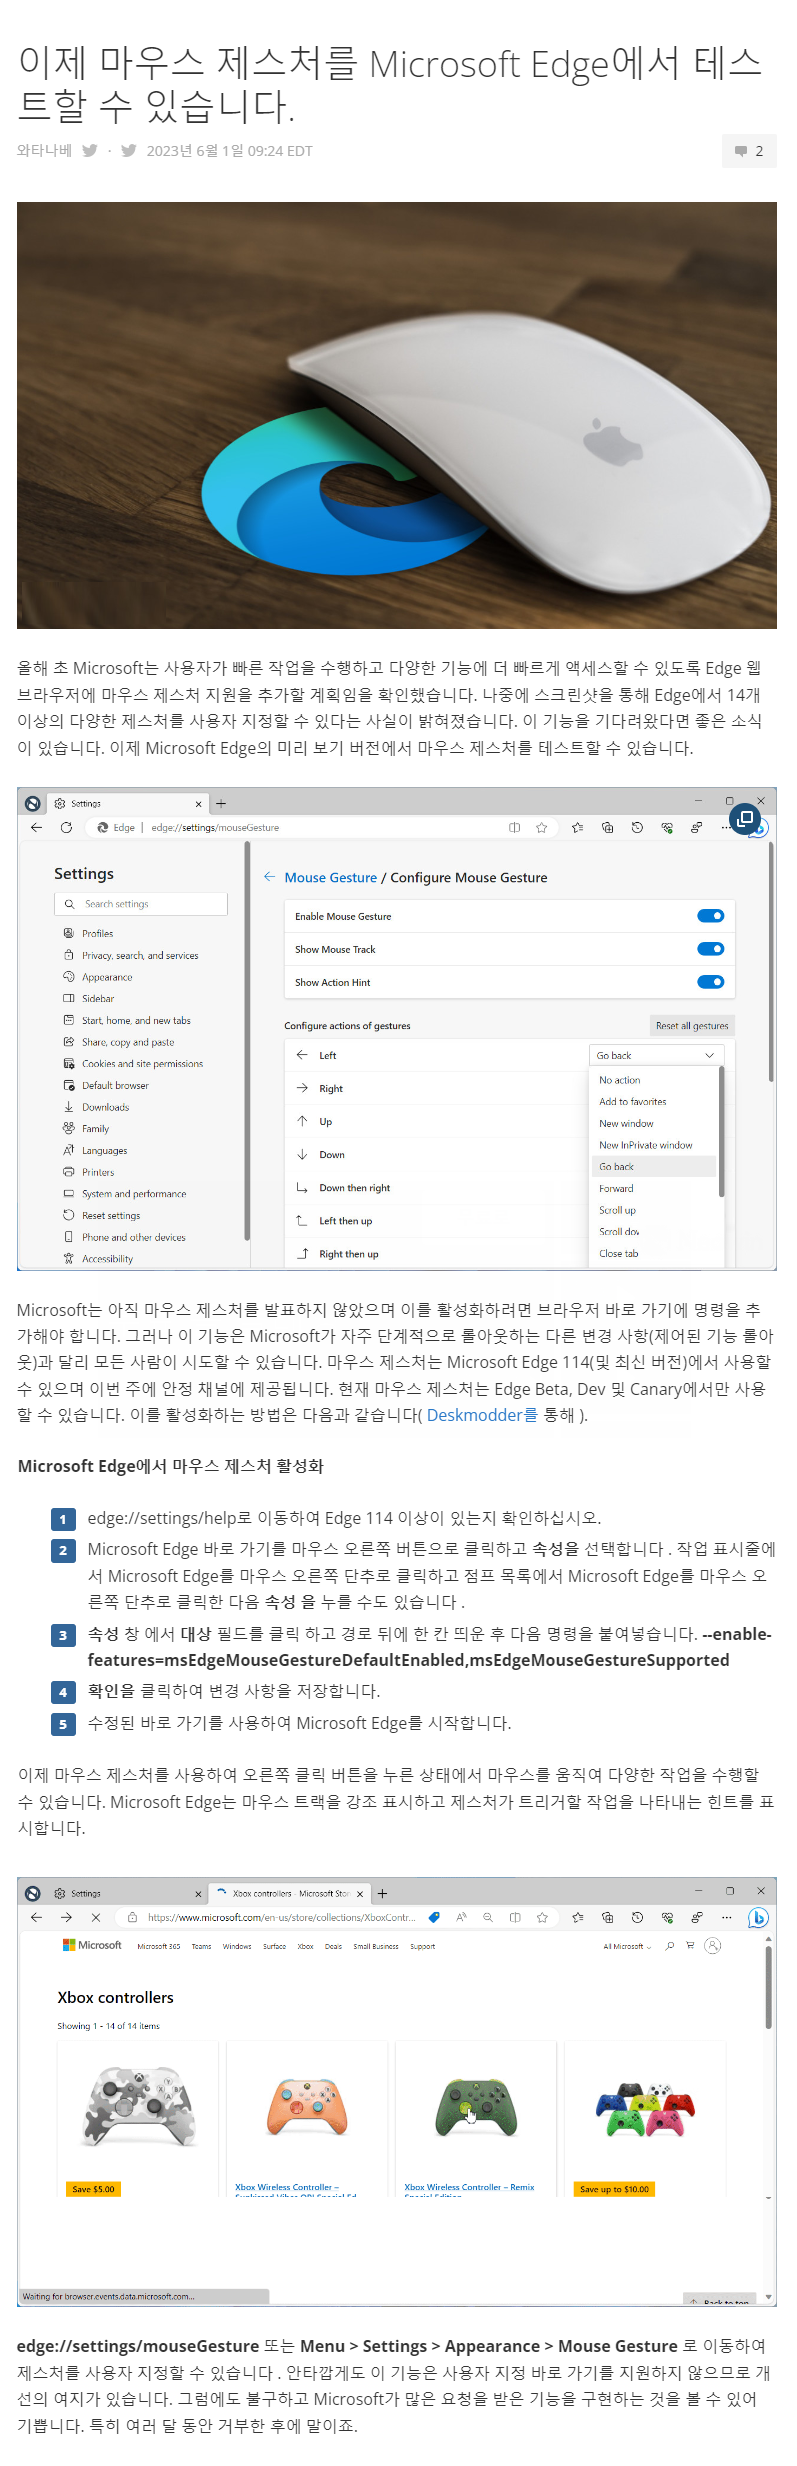The image size is (797, 2466).
Task: Expand the All Microsoft dropdown
Action: 627,1947
